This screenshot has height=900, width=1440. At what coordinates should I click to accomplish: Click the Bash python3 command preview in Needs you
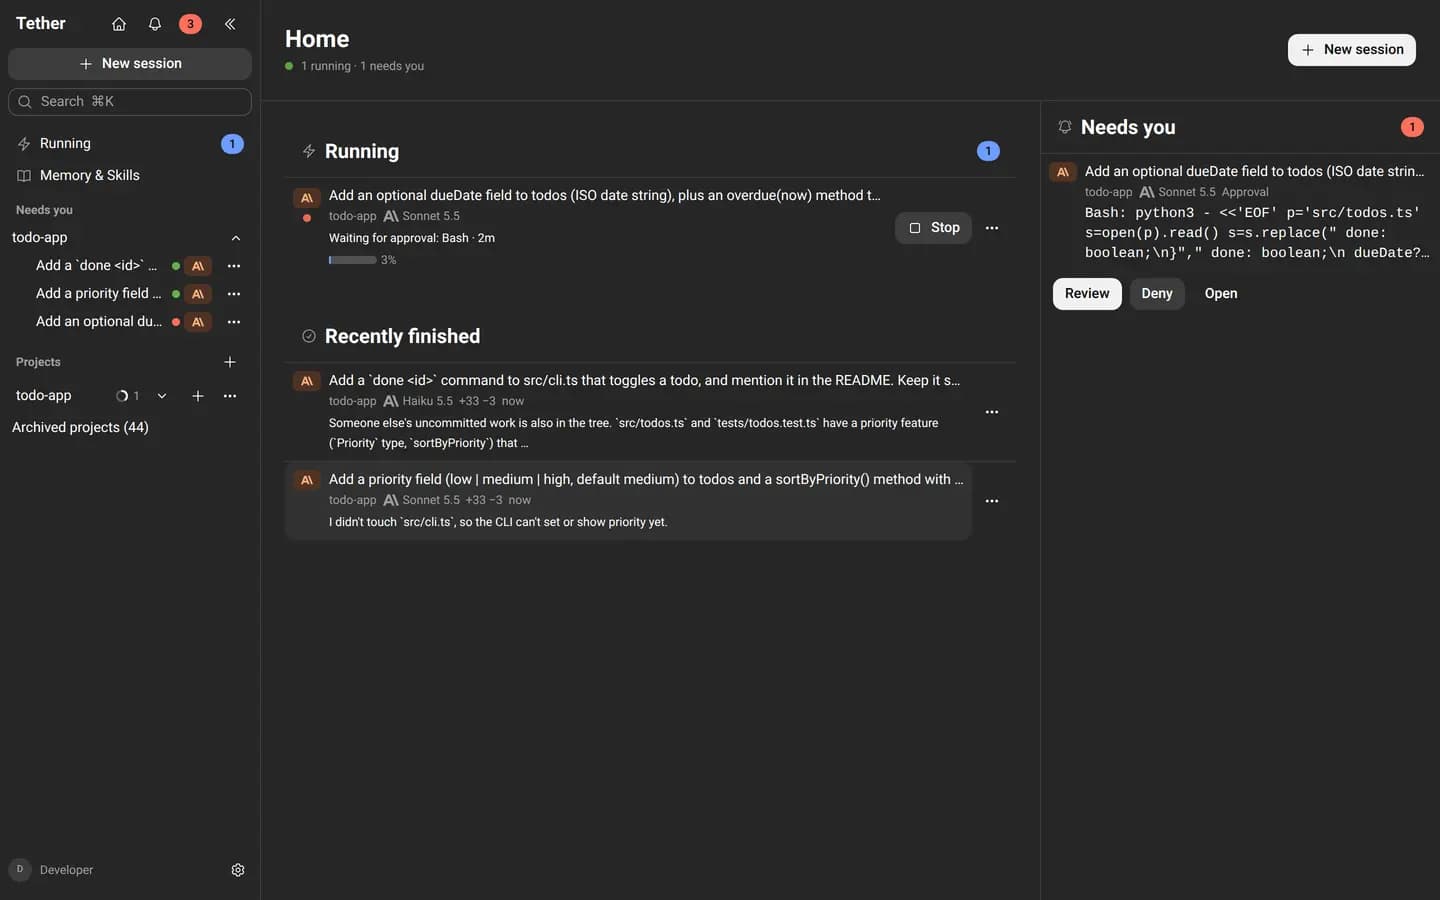point(1257,233)
